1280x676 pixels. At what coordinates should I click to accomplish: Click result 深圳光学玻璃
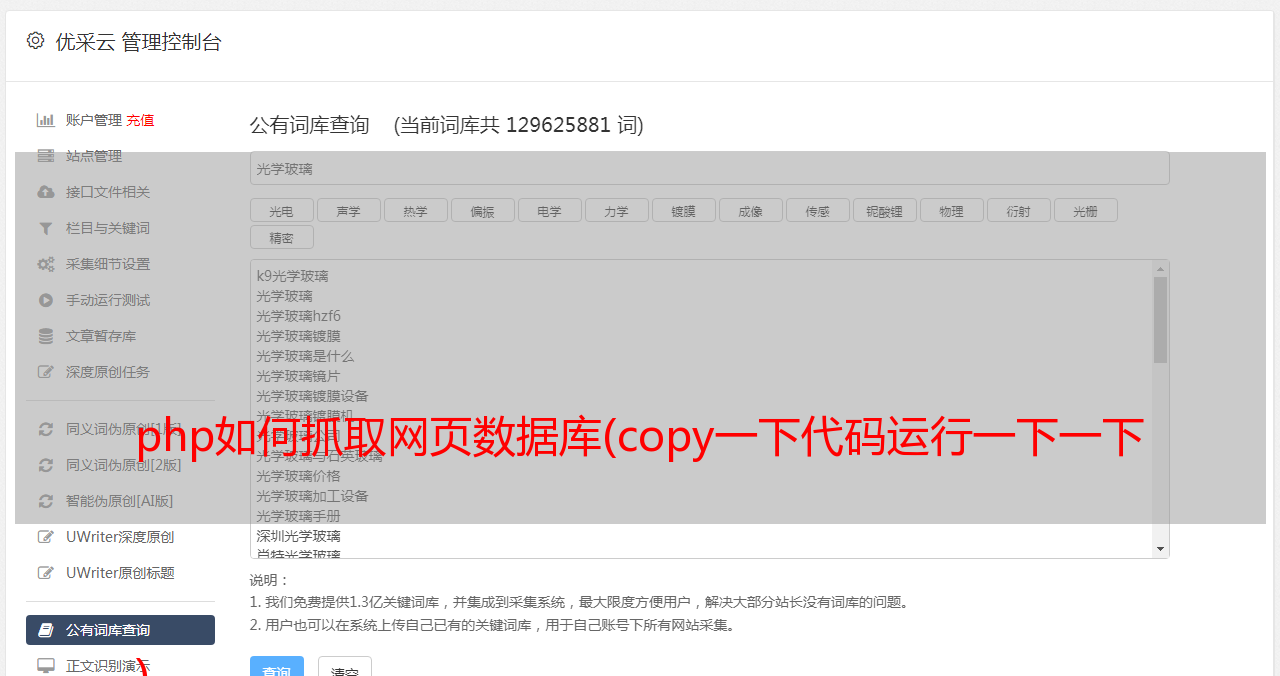pyautogui.click(x=298, y=536)
